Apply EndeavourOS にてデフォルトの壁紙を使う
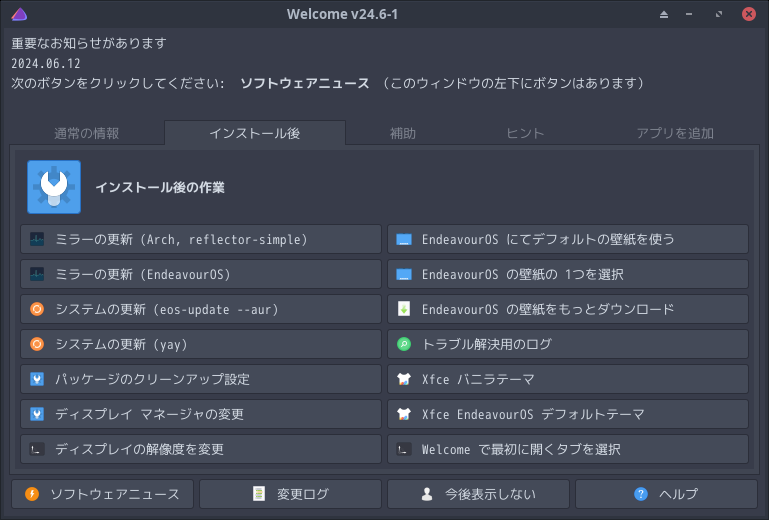This screenshot has width=769, height=520. pyautogui.click(x=568, y=239)
